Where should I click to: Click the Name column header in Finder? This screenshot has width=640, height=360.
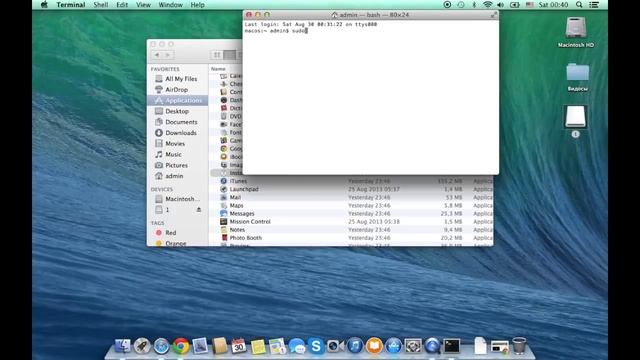pos(226,69)
